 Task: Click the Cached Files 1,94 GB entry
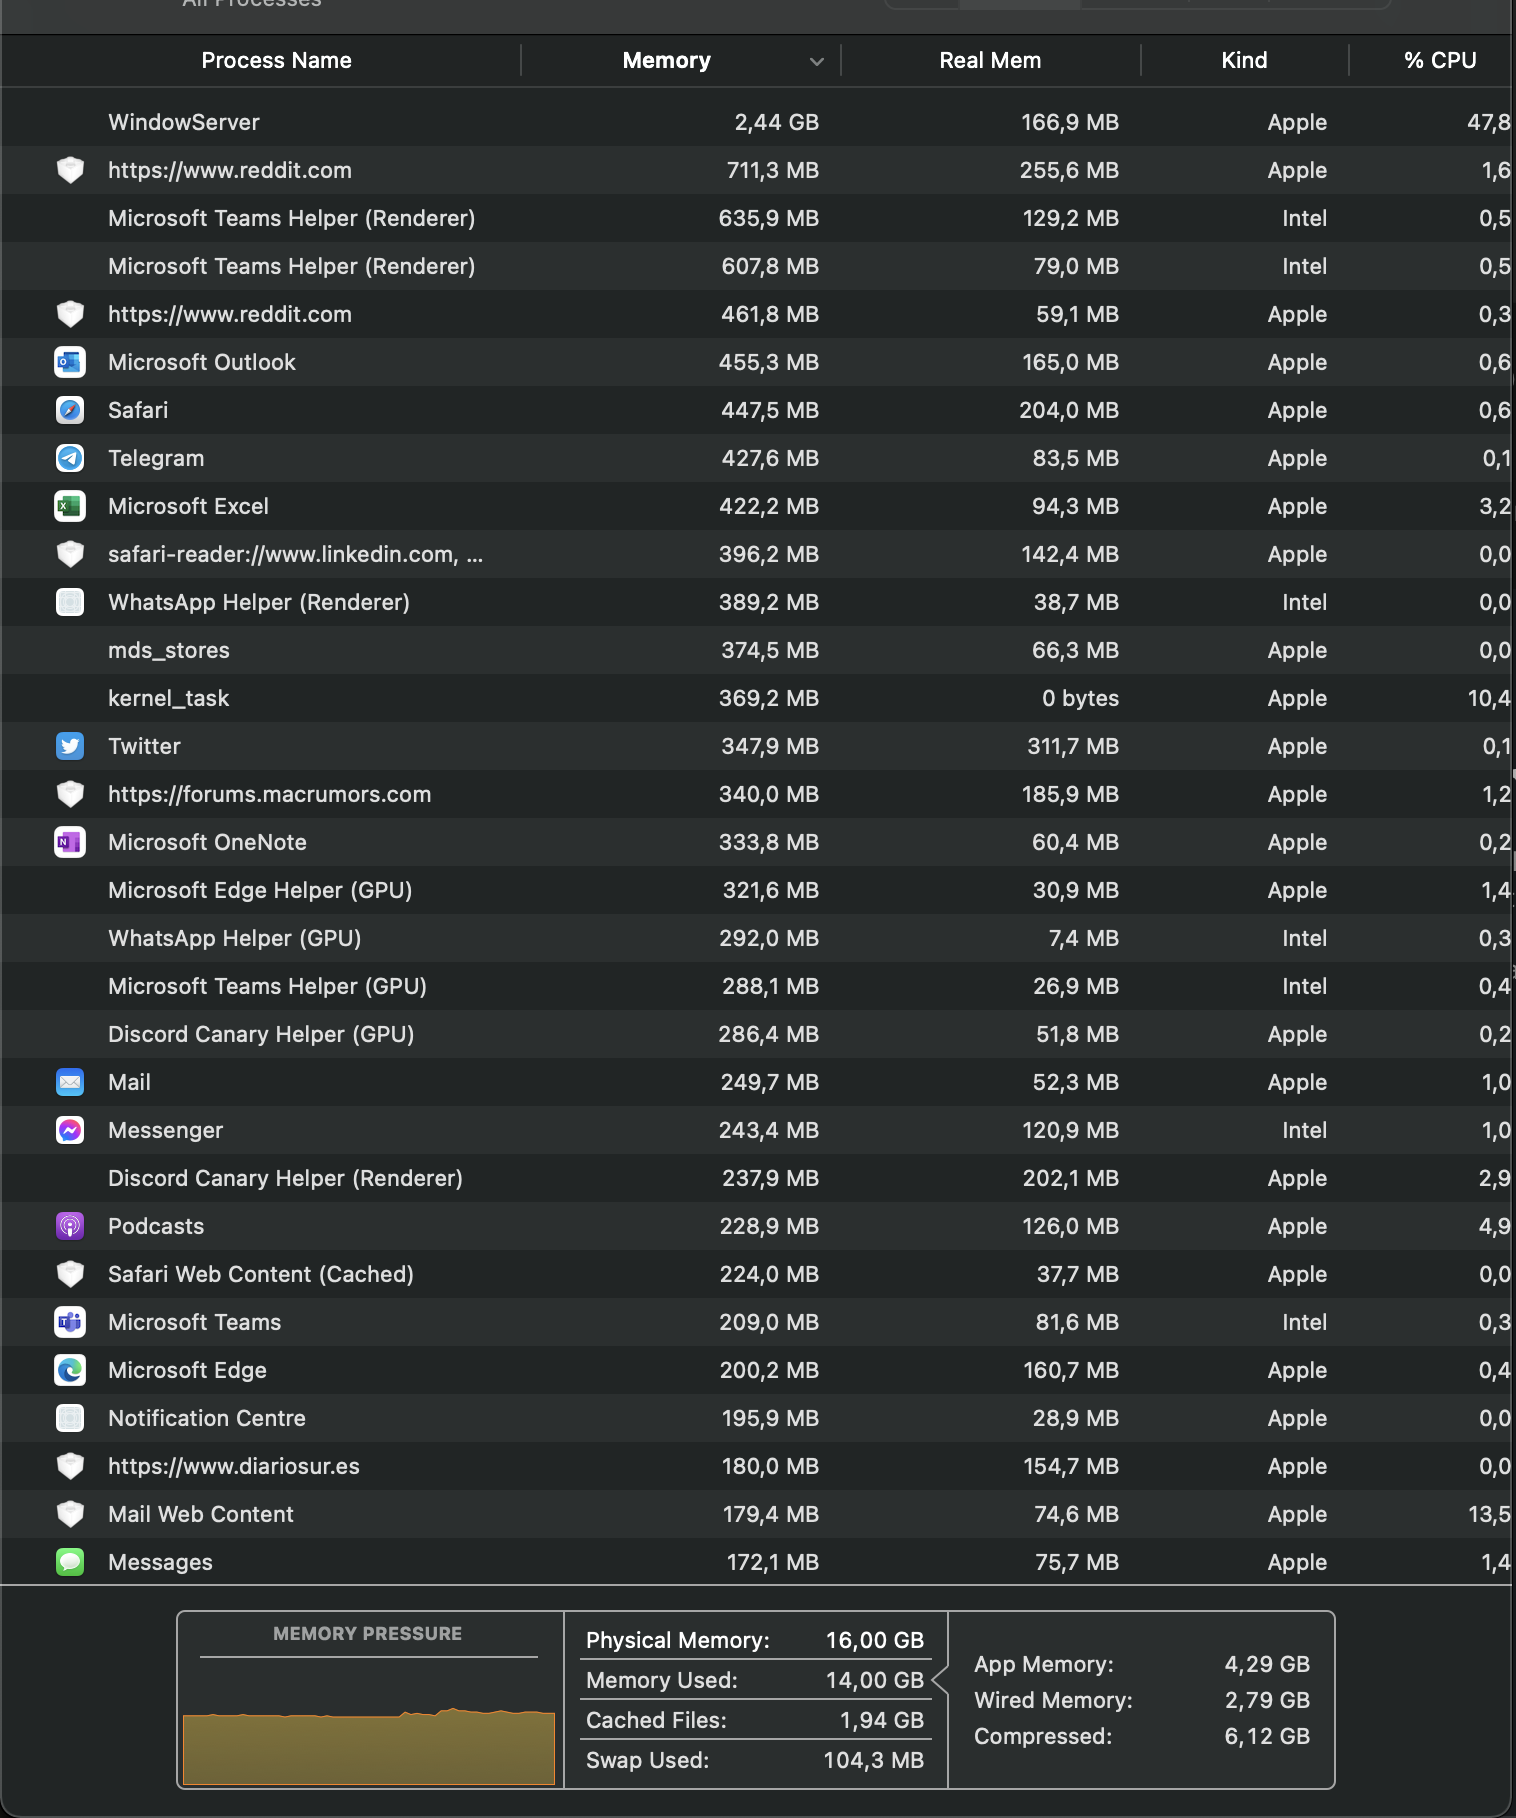pyautogui.click(x=755, y=1720)
